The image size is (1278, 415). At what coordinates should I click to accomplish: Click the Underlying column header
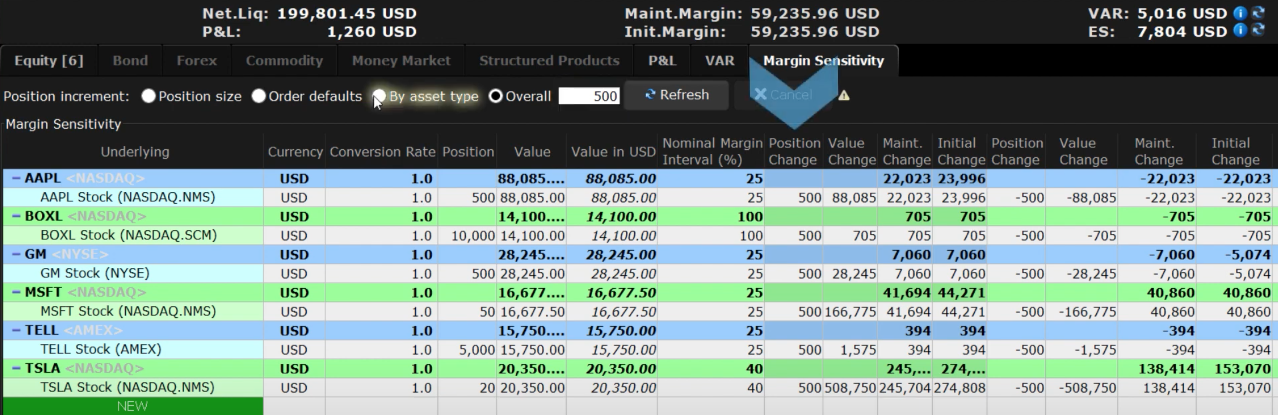coord(134,152)
